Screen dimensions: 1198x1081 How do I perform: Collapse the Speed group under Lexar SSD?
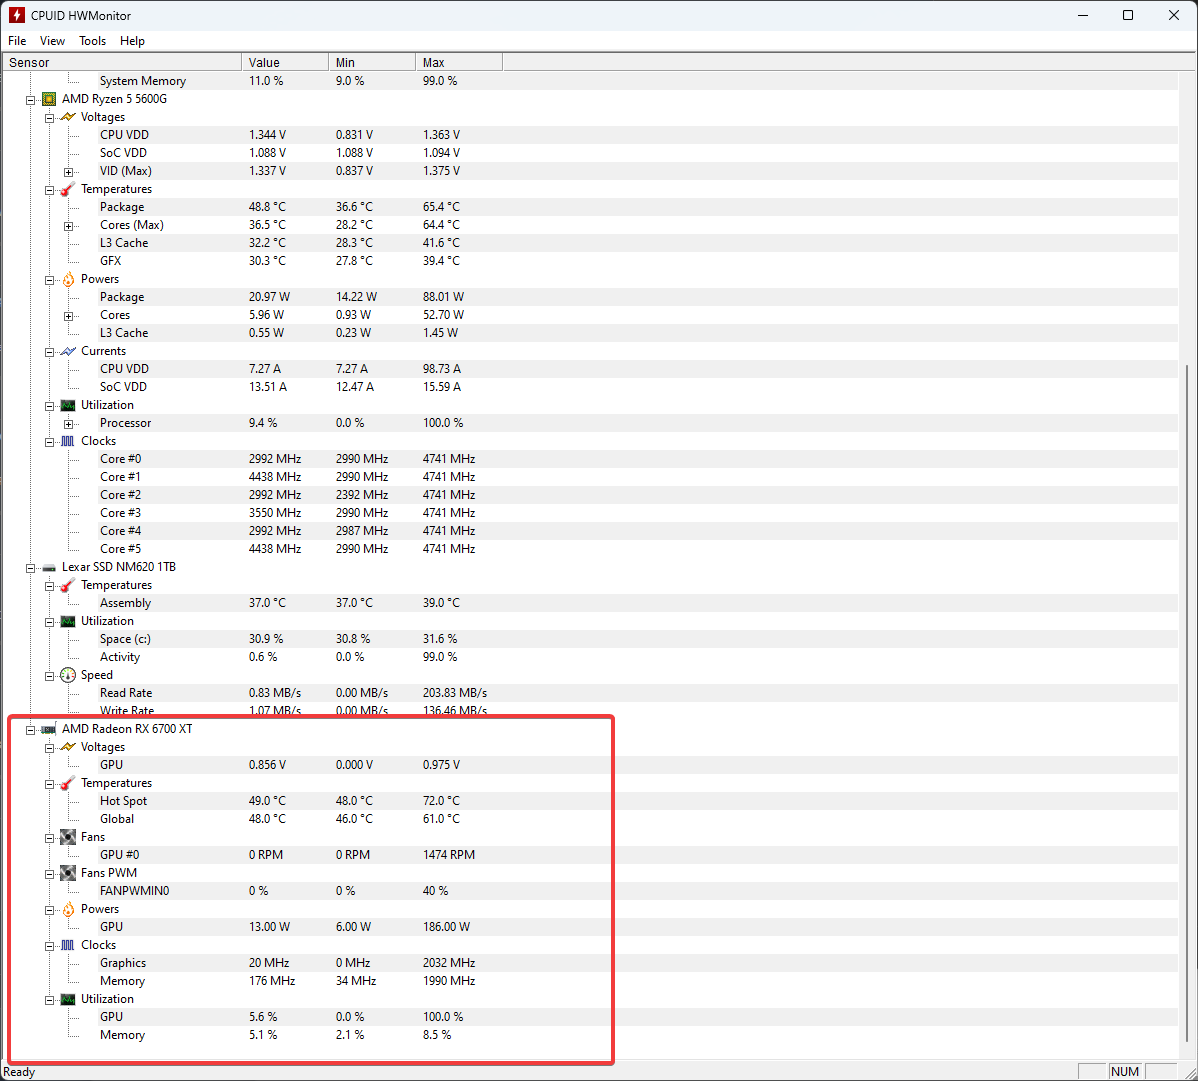(x=50, y=676)
